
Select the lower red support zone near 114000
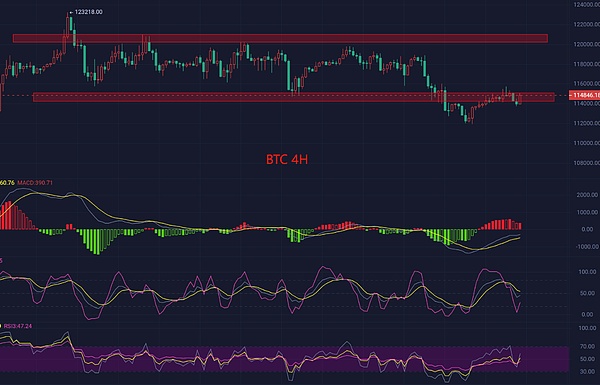click(x=294, y=97)
